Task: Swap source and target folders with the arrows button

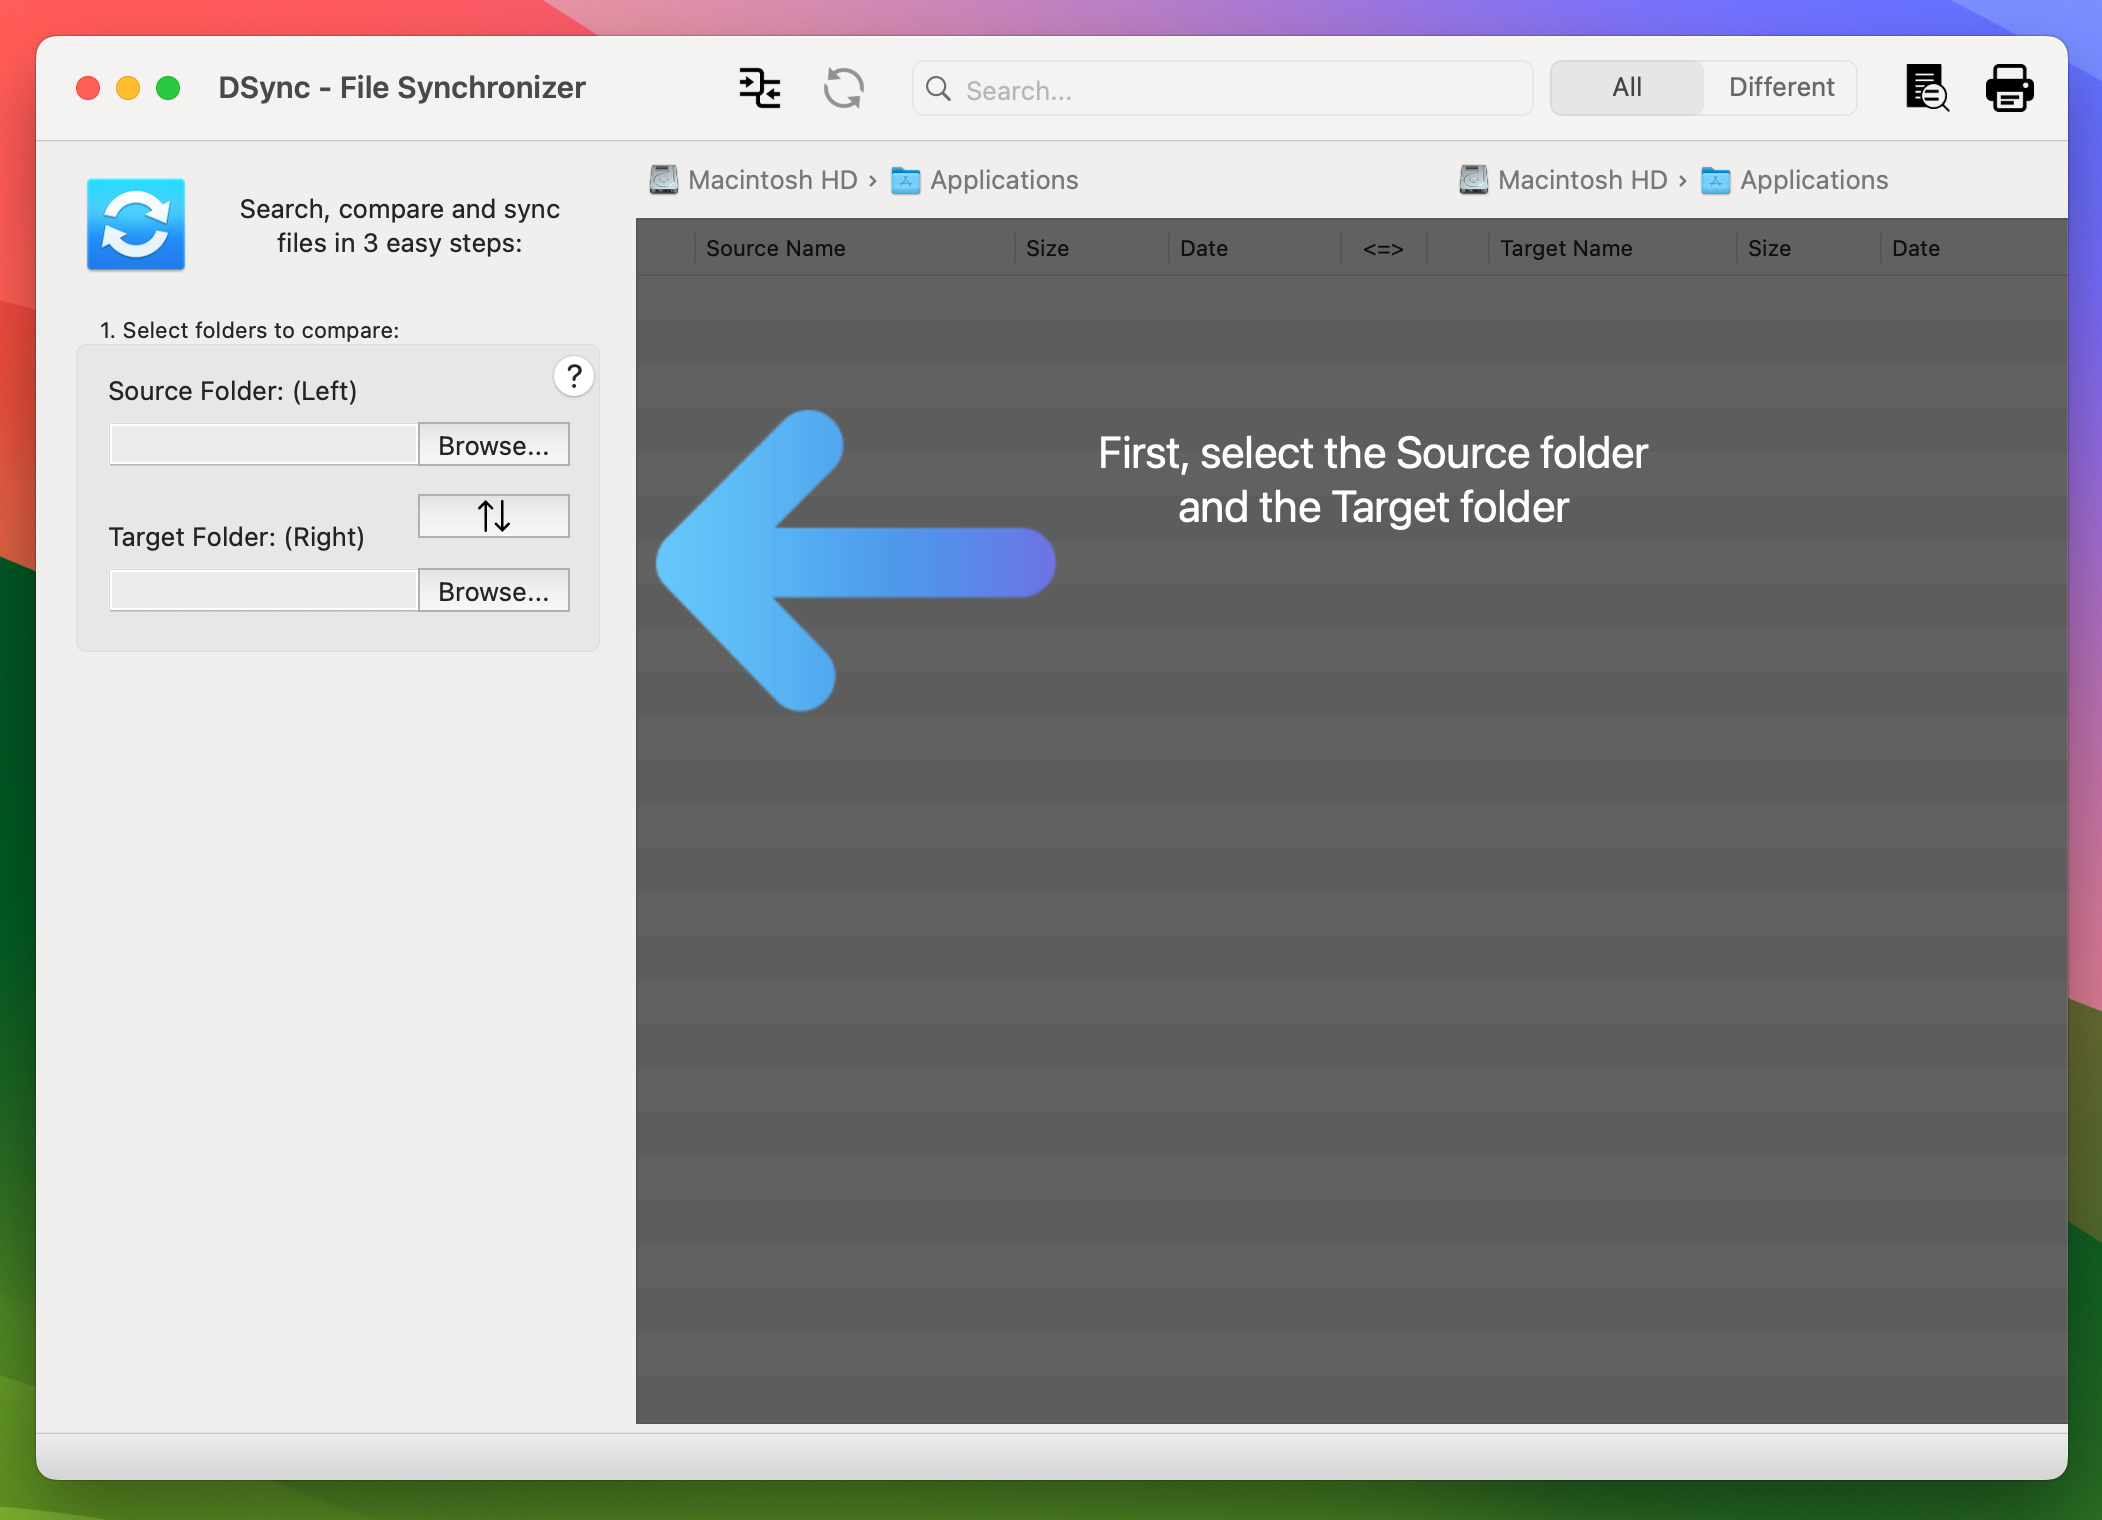Action: coord(493,516)
